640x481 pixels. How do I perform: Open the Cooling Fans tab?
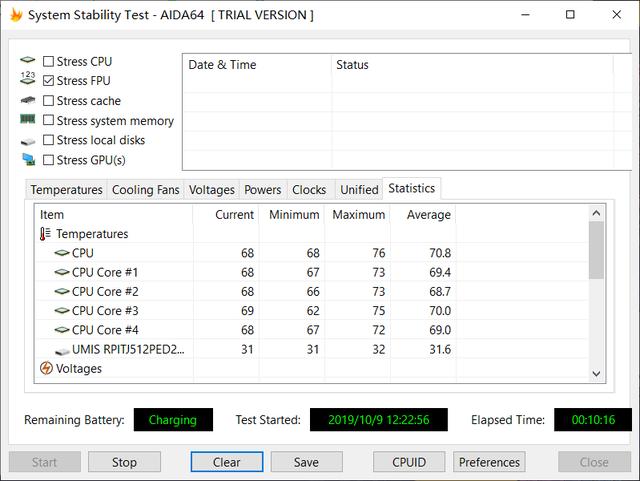coord(145,190)
